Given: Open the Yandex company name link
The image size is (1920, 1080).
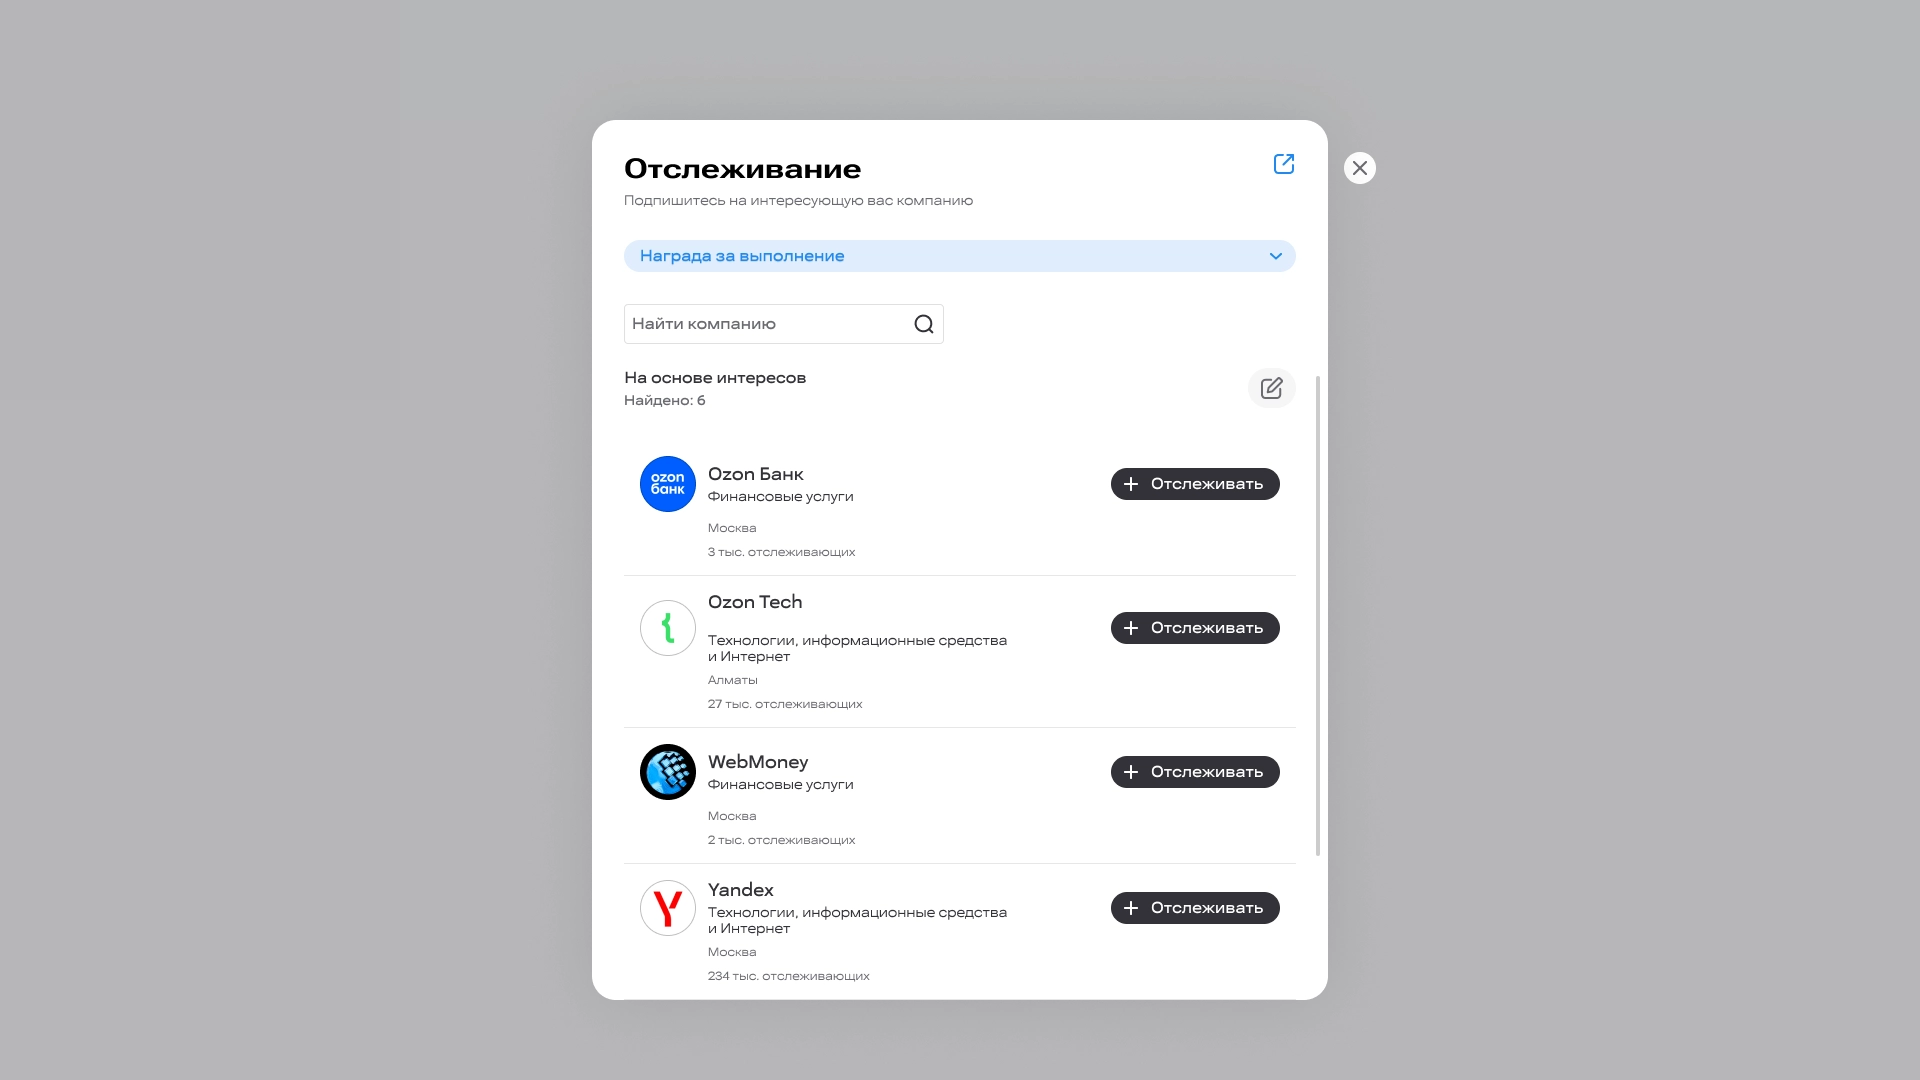Looking at the screenshot, I should [x=741, y=890].
